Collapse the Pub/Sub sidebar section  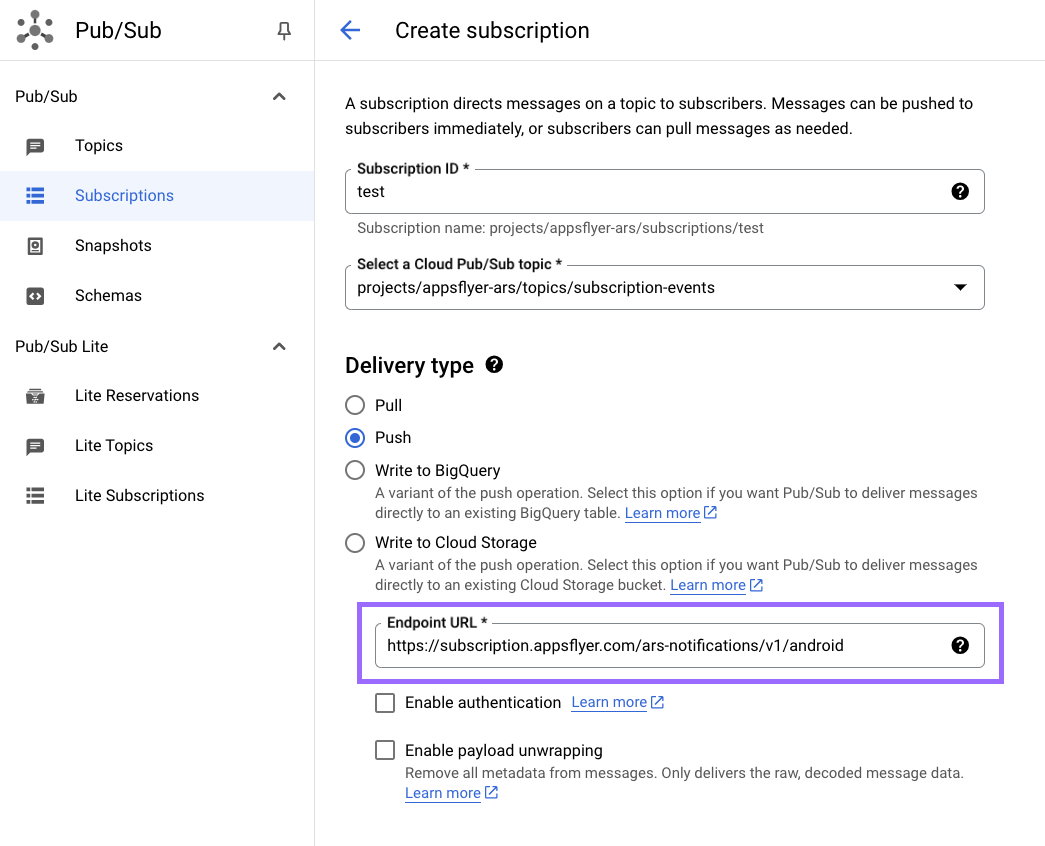coord(279,97)
